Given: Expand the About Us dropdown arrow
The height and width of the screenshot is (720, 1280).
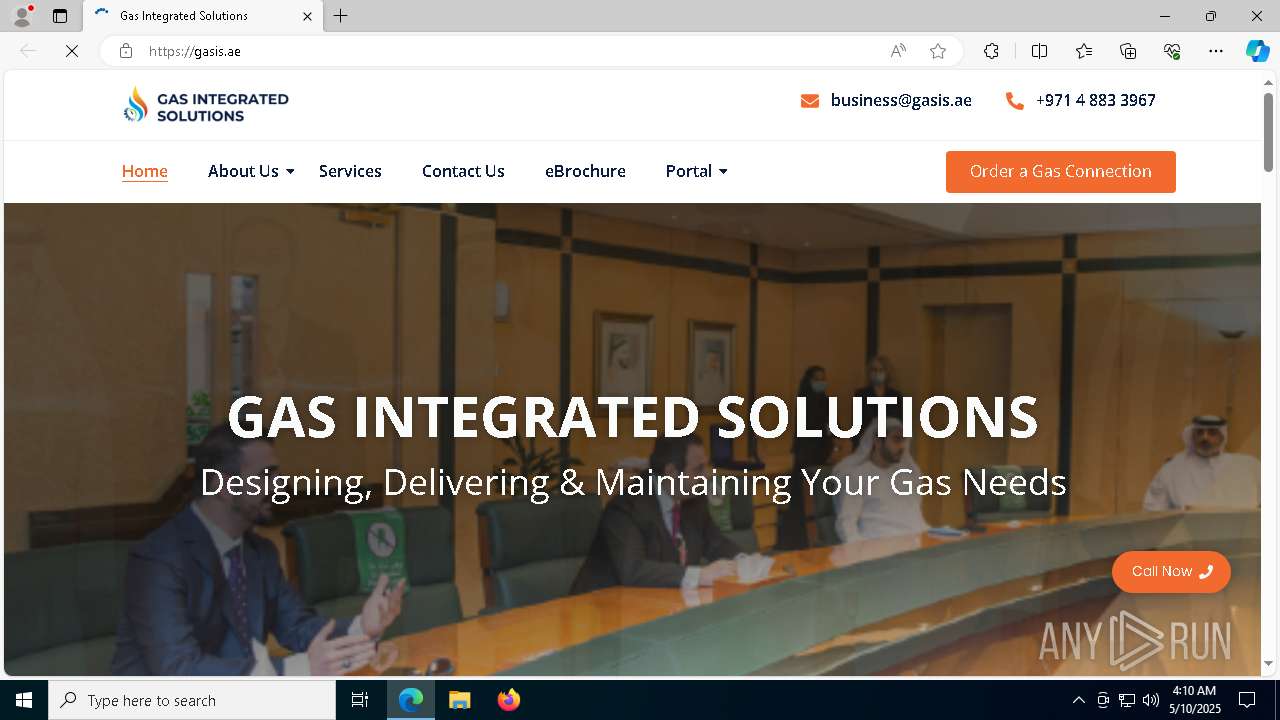Looking at the screenshot, I should pyautogui.click(x=290, y=172).
